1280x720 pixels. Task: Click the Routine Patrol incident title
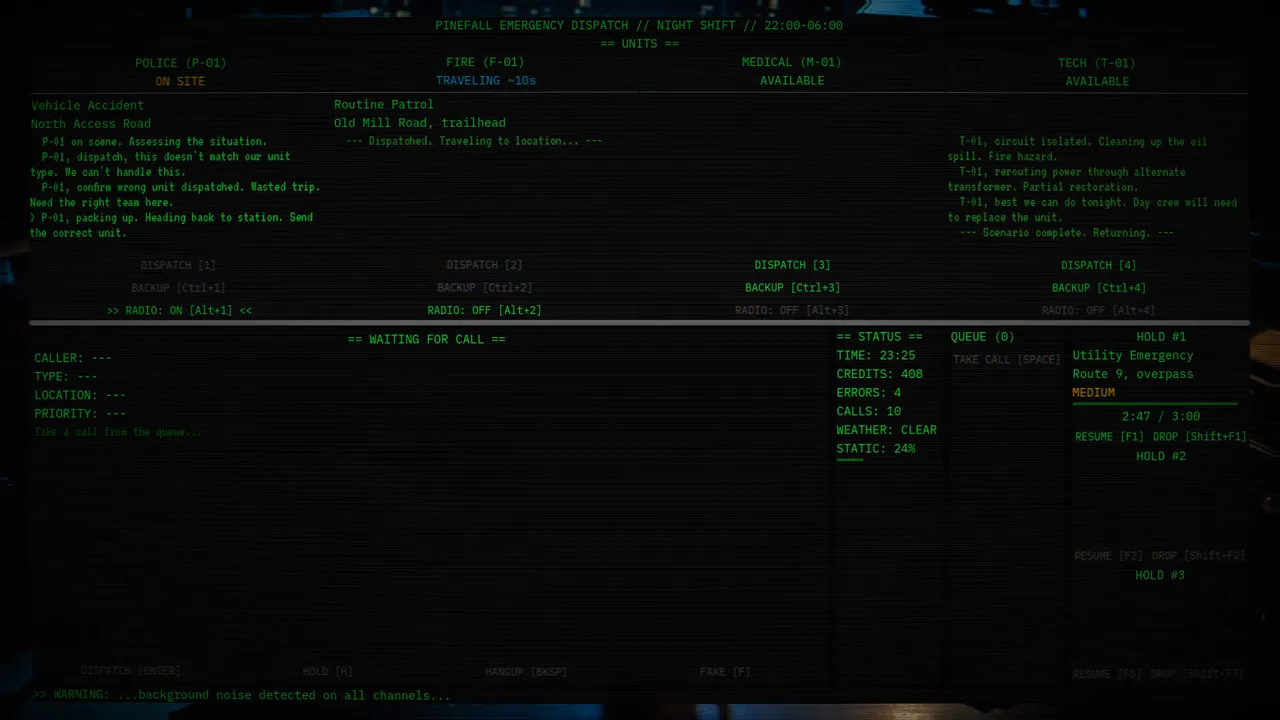[x=384, y=104]
